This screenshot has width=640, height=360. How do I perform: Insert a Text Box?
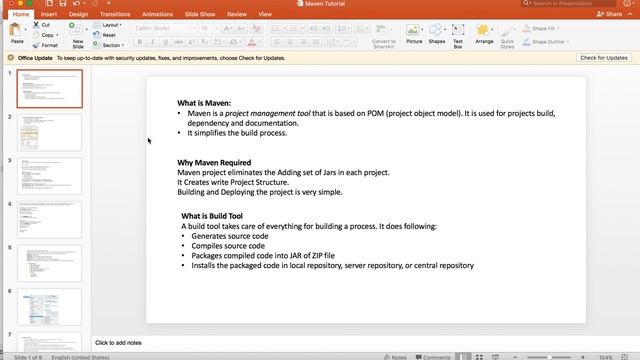coord(458,30)
